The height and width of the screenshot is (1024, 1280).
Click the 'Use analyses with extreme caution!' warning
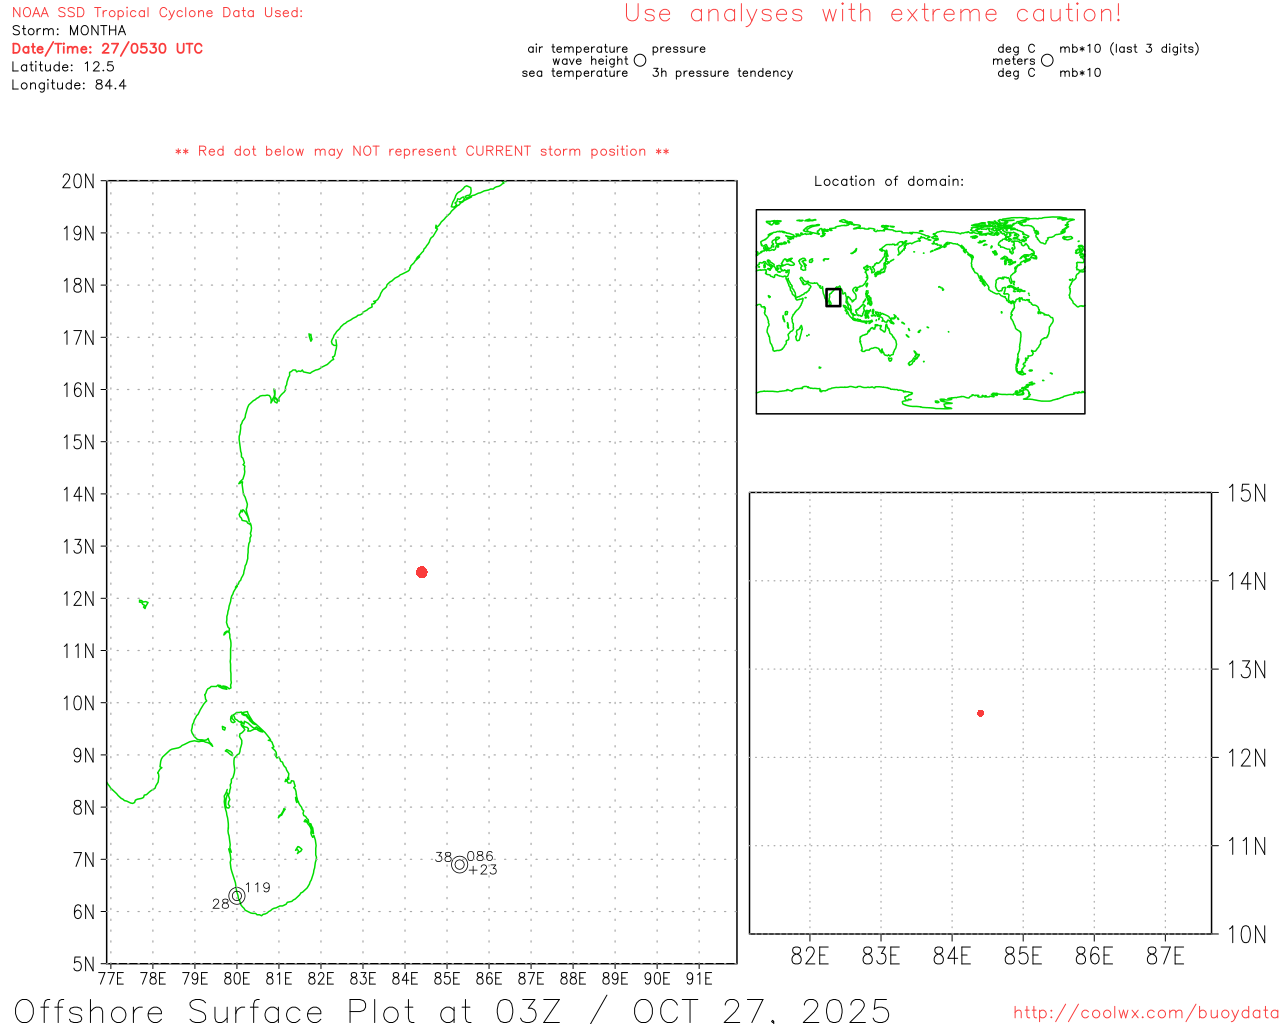point(872,14)
